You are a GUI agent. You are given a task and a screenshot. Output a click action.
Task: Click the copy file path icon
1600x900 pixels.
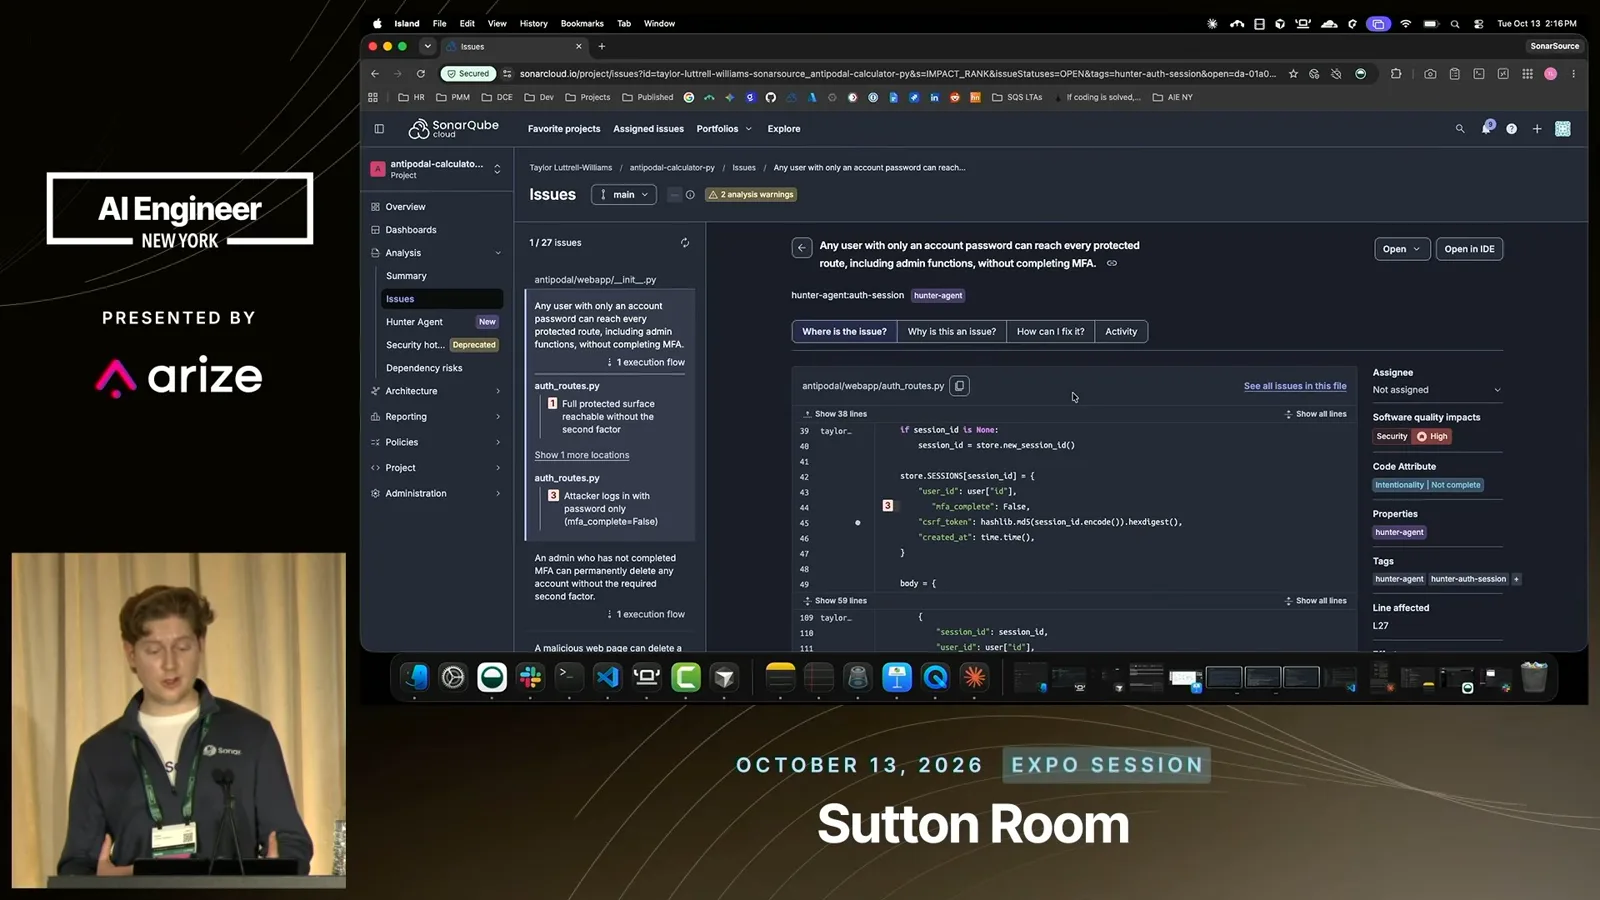point(959,386)
